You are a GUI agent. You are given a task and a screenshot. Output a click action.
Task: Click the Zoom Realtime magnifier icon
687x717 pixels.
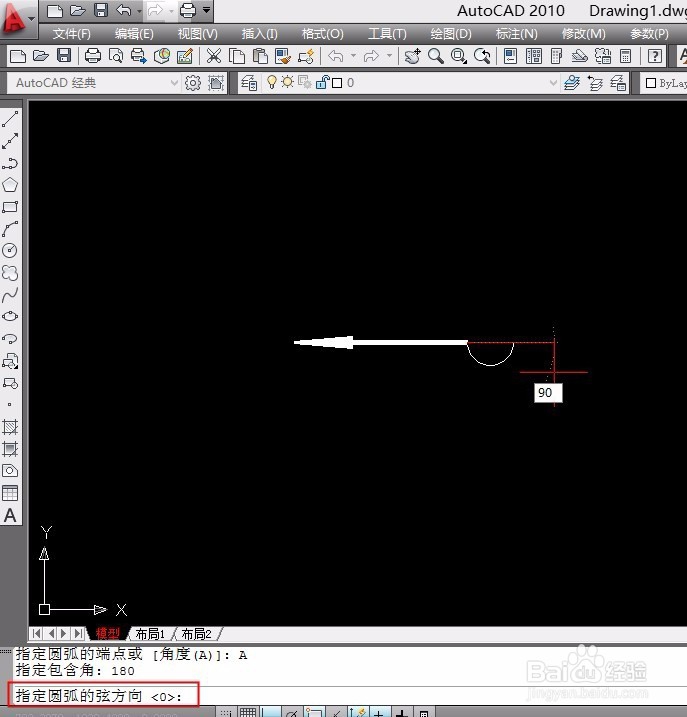click(x=435, y=56)
